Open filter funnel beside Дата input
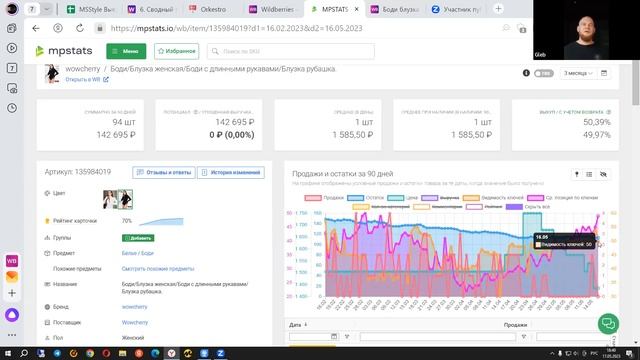Image resolution: width=640 pixels, height=360 pixels. [347, 336]
